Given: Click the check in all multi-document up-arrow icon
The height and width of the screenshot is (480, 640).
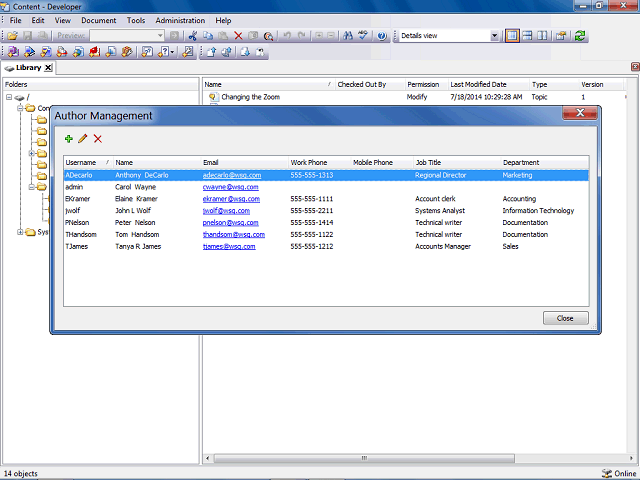Looking at the screenshot, I should [x=227, y=52].
